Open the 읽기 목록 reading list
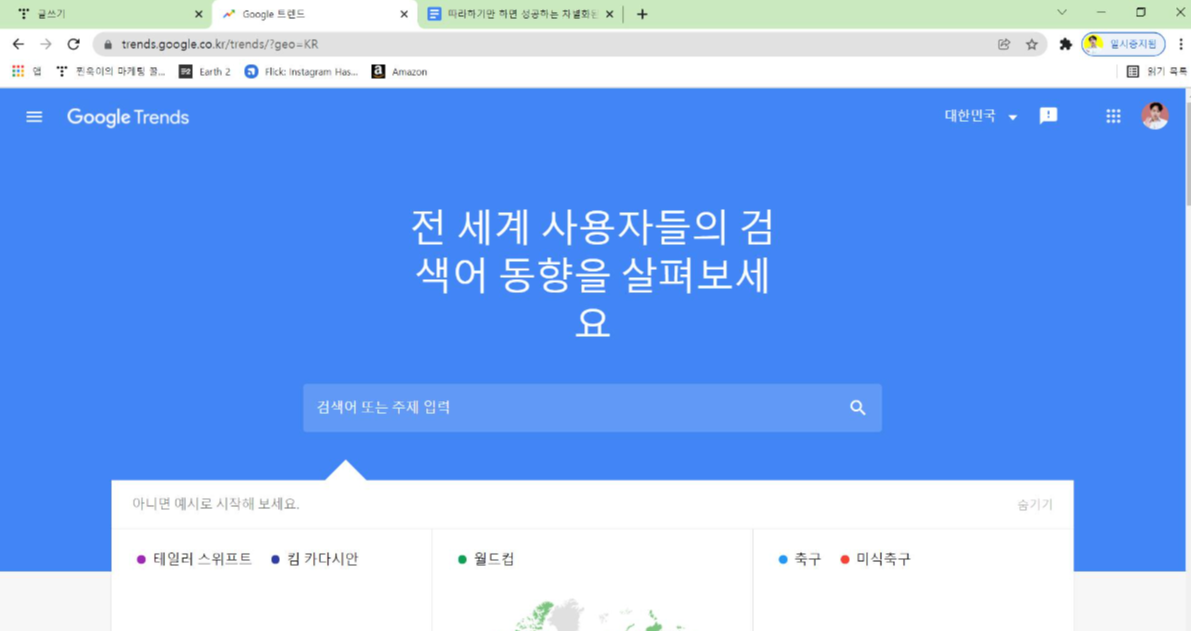This screenshot has height=631, width=1191. click(1157, 71)
